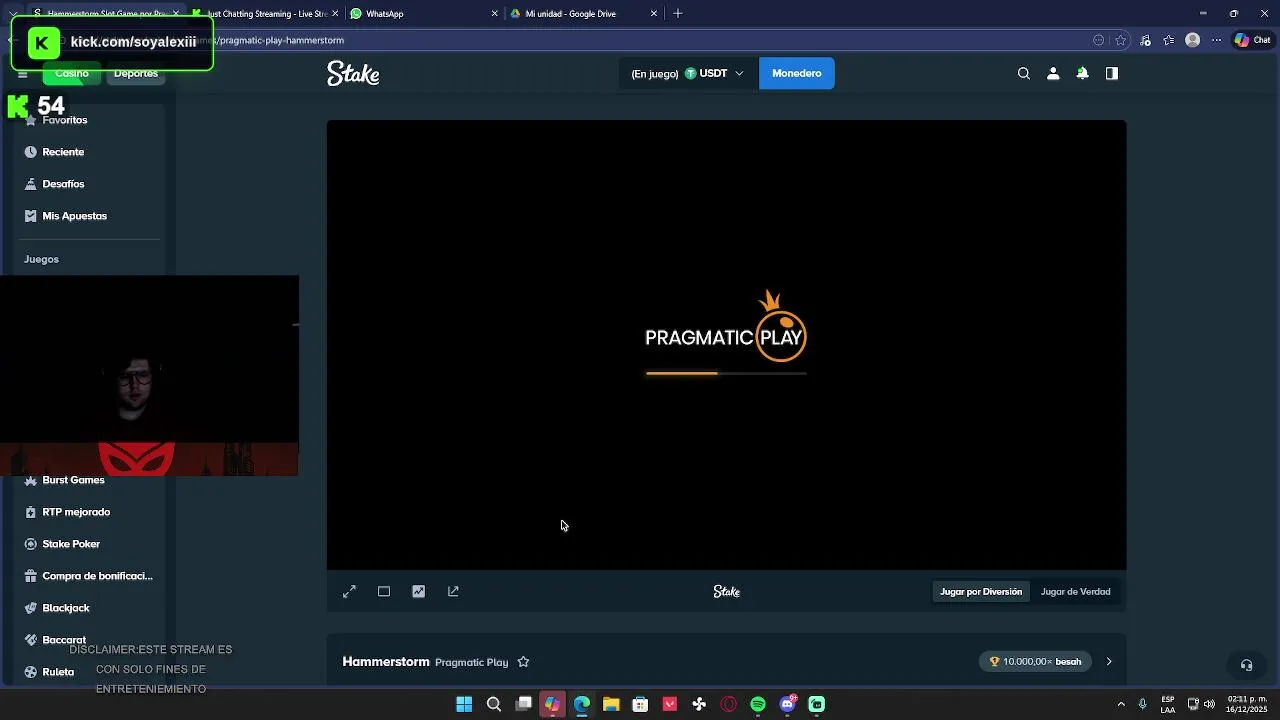Open live stats chart icon
This screenshot has height=720, width=1280.
[418, 592]
